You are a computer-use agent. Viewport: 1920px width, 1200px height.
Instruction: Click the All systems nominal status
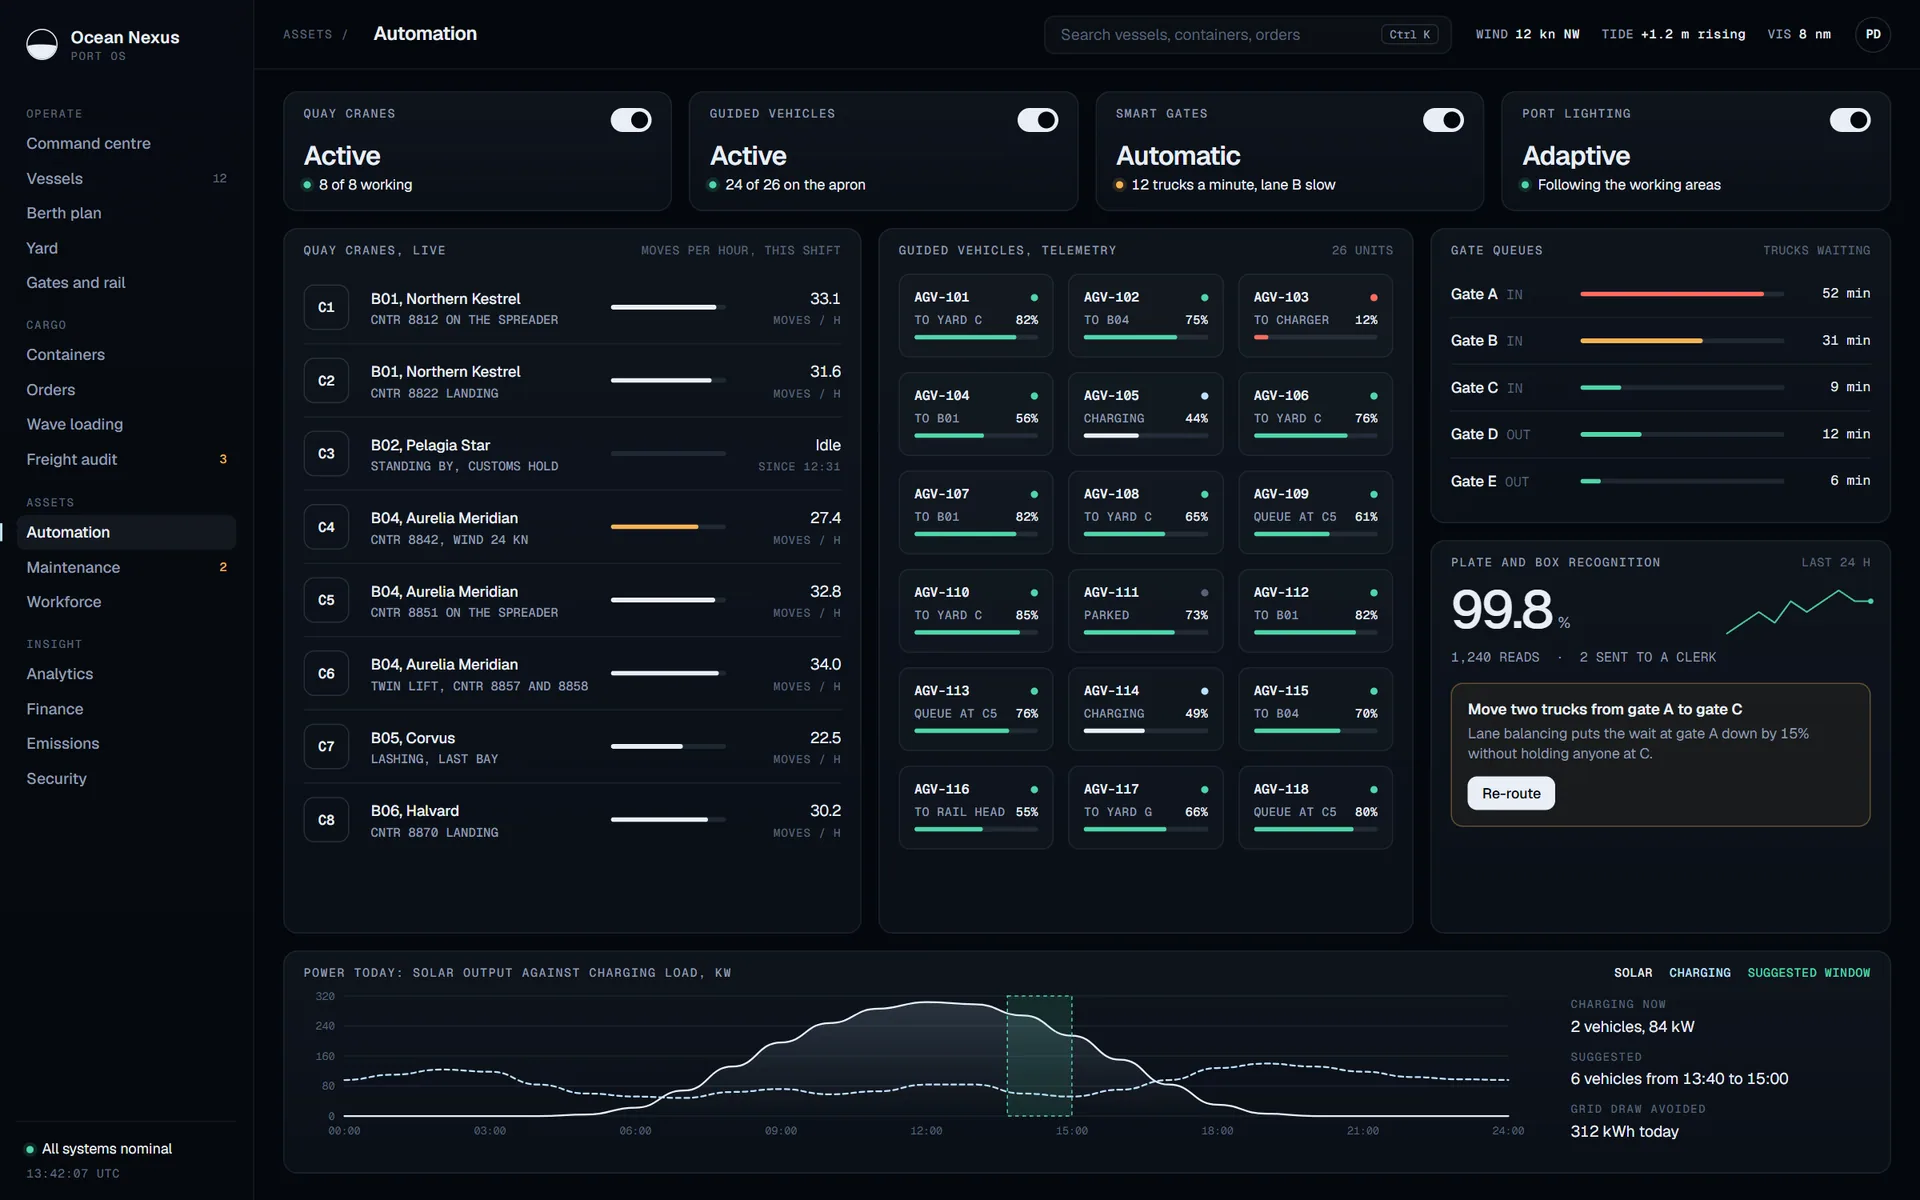click(99, 1149)
